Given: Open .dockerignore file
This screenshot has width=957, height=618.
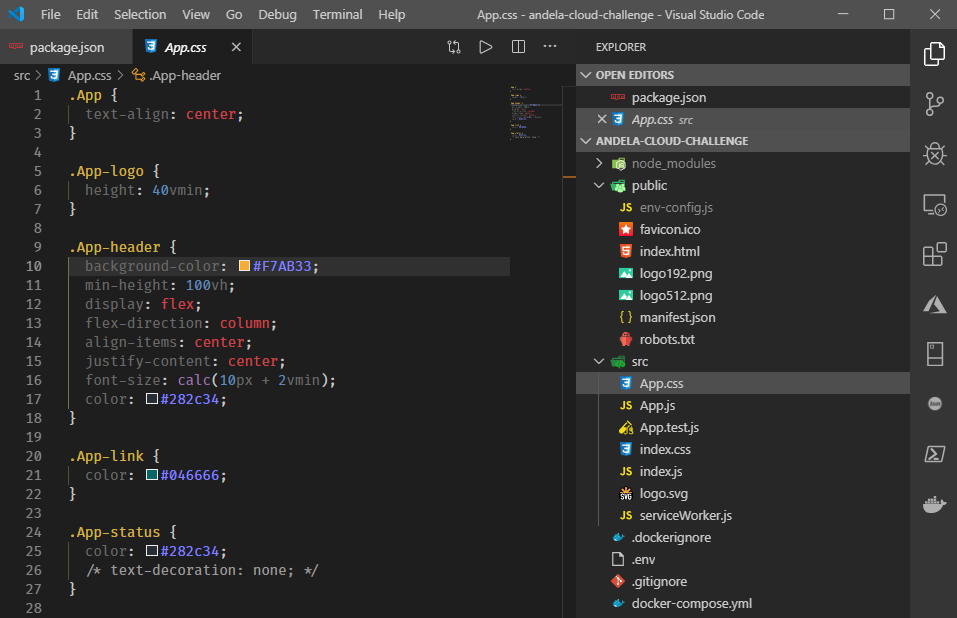Looking at the screenshot, I should click(743, 537).
